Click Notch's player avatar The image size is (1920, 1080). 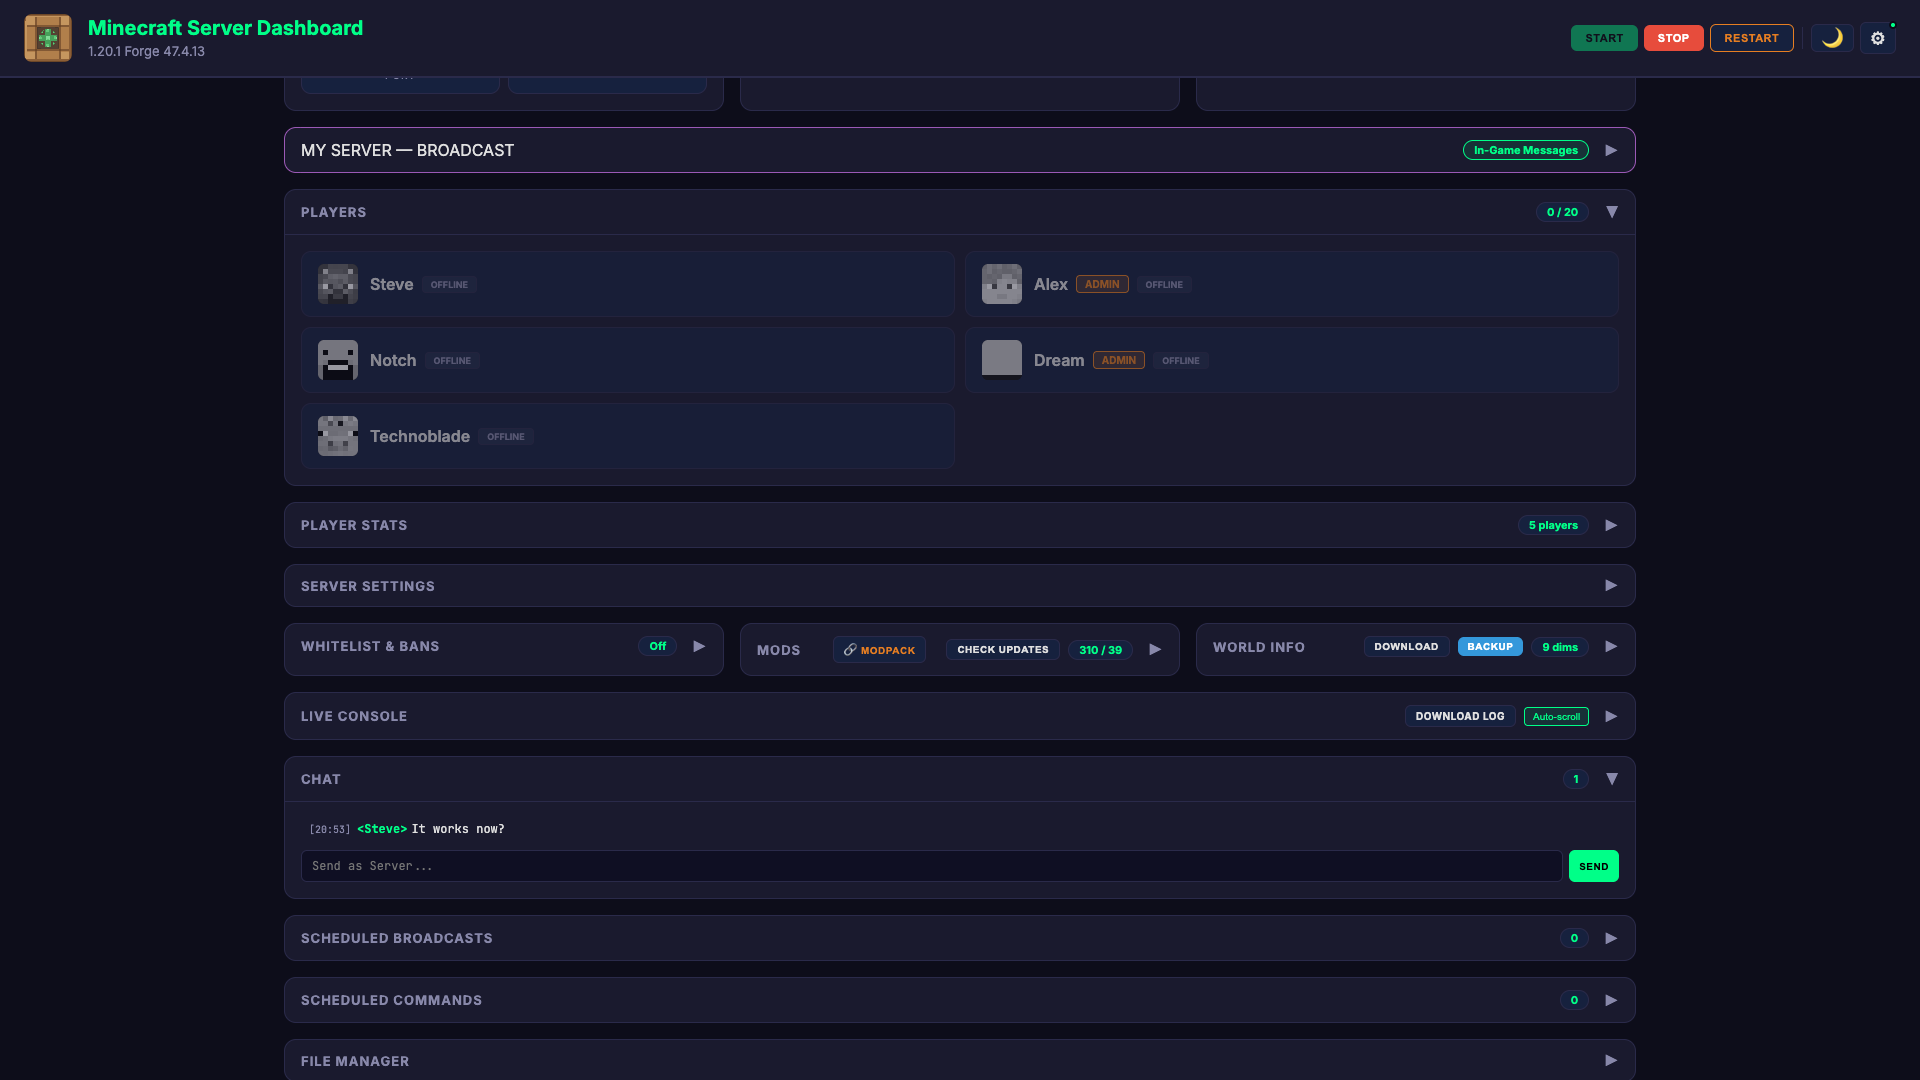click(x=338, y=360)
